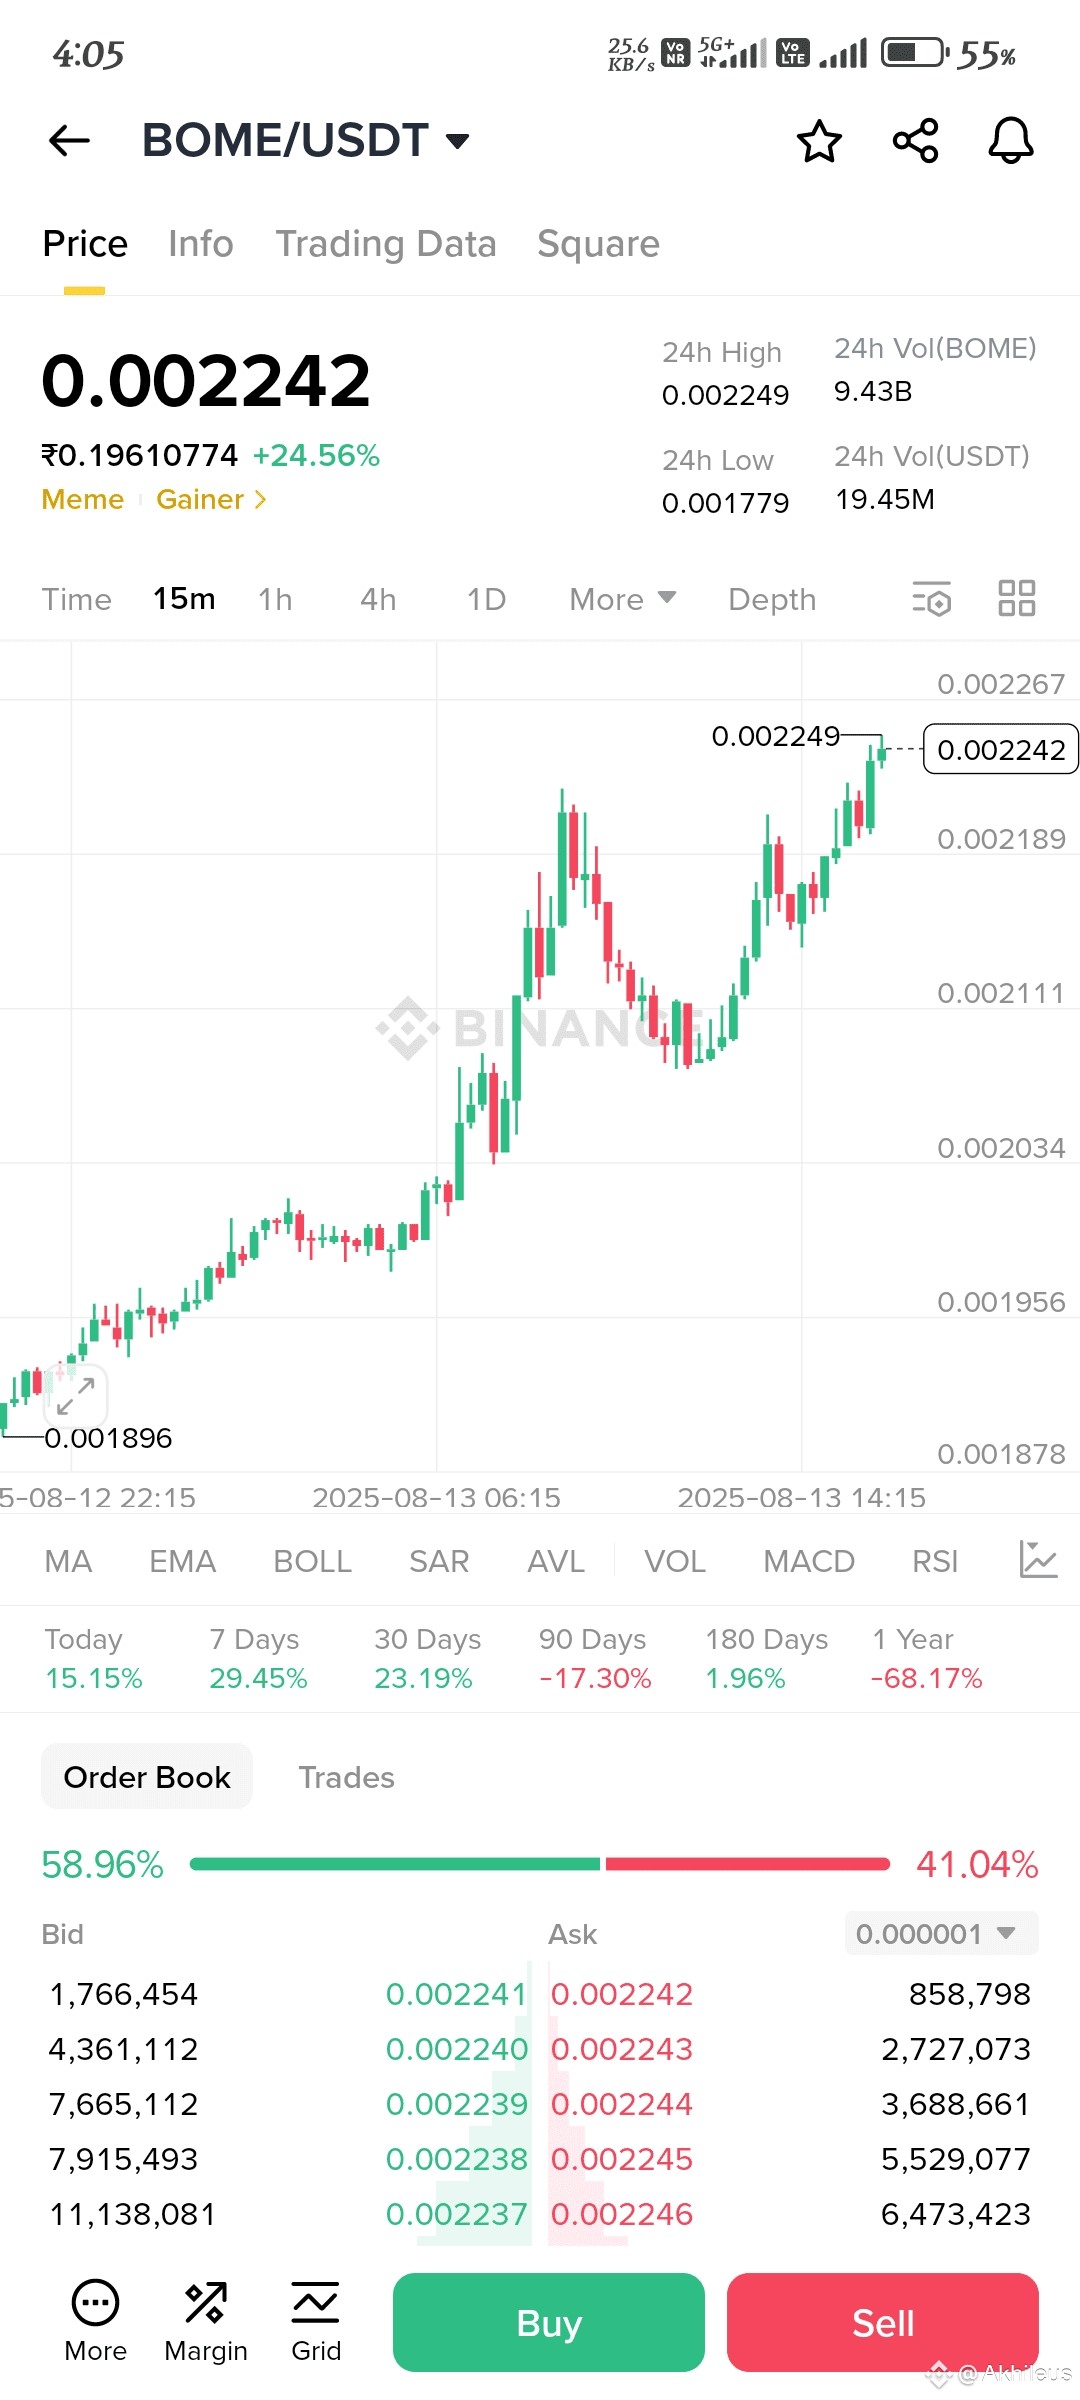1080x2400 pixels.
Task: Open the Gainer category link
Action: pos(211,499)
